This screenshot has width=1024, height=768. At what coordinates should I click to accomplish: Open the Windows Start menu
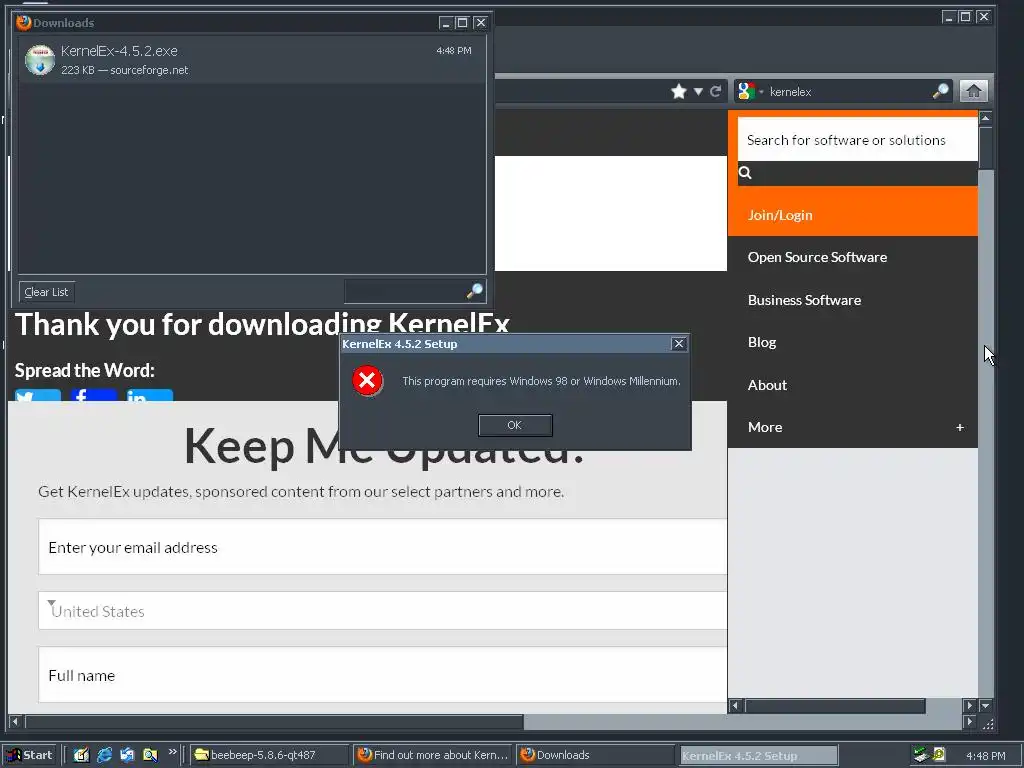click(29, 755)
